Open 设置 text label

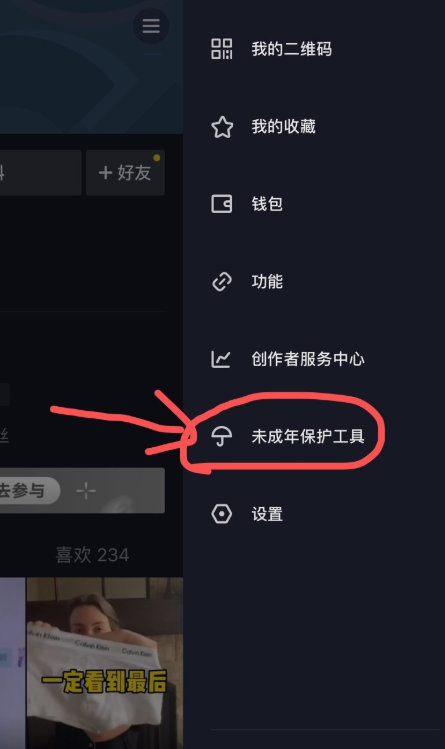[267, 514]
